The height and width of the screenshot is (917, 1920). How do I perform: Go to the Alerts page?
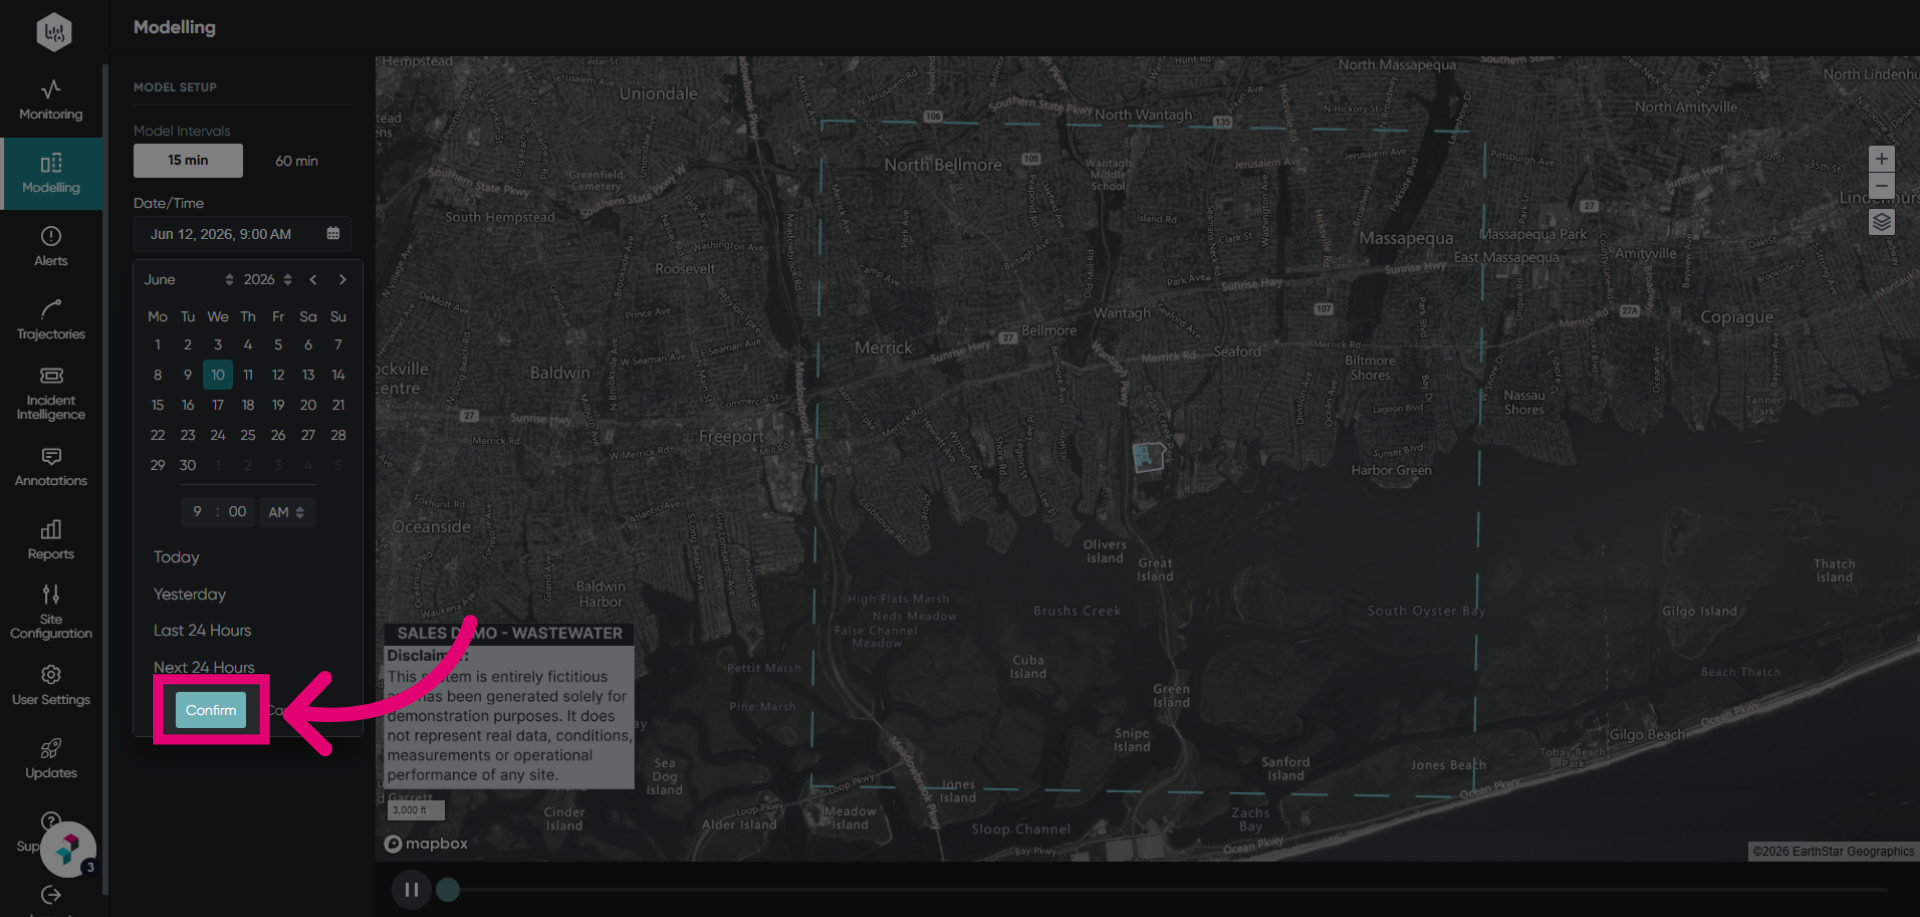51,246
